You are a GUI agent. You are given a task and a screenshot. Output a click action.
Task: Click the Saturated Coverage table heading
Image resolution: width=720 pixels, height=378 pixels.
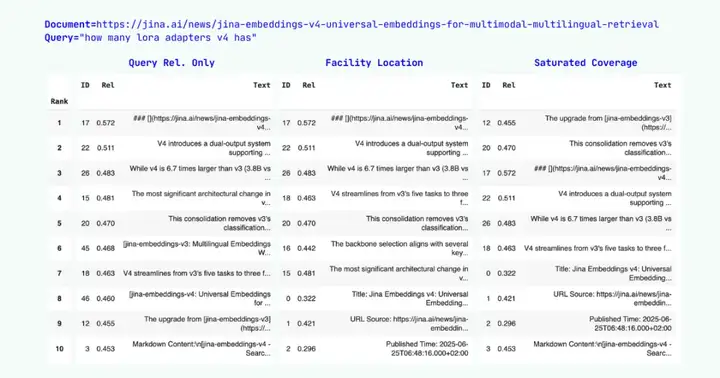coord(585,63)
